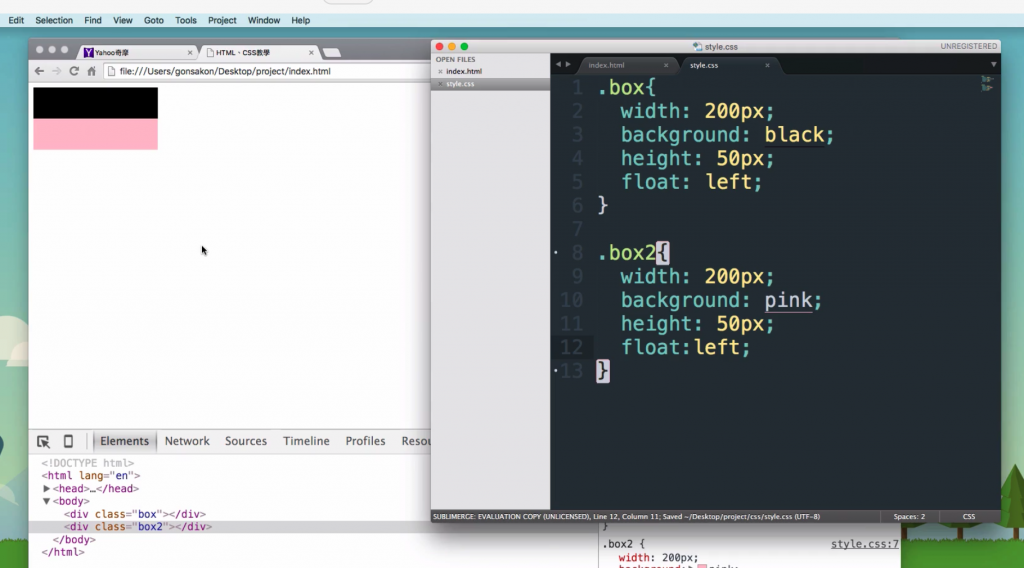Expand the head node in DevTools

coord(46,488)
